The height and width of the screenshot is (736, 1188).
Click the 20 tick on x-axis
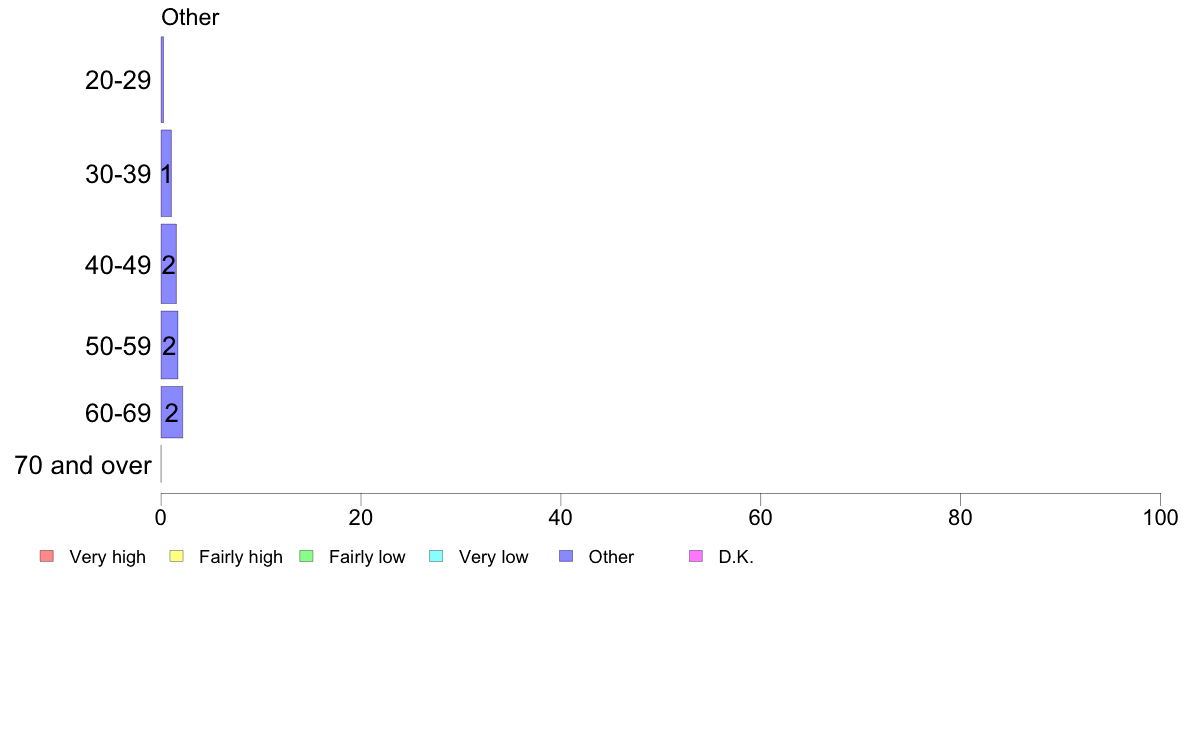pos(361,518)
